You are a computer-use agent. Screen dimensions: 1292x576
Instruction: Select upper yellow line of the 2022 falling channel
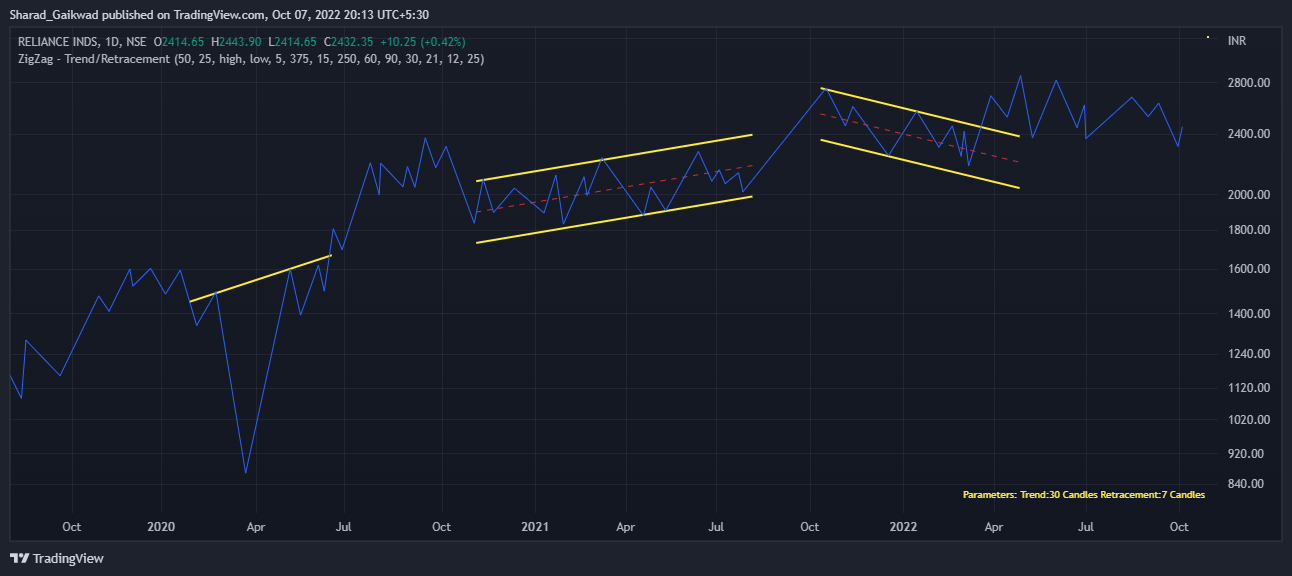pos(920,112)
